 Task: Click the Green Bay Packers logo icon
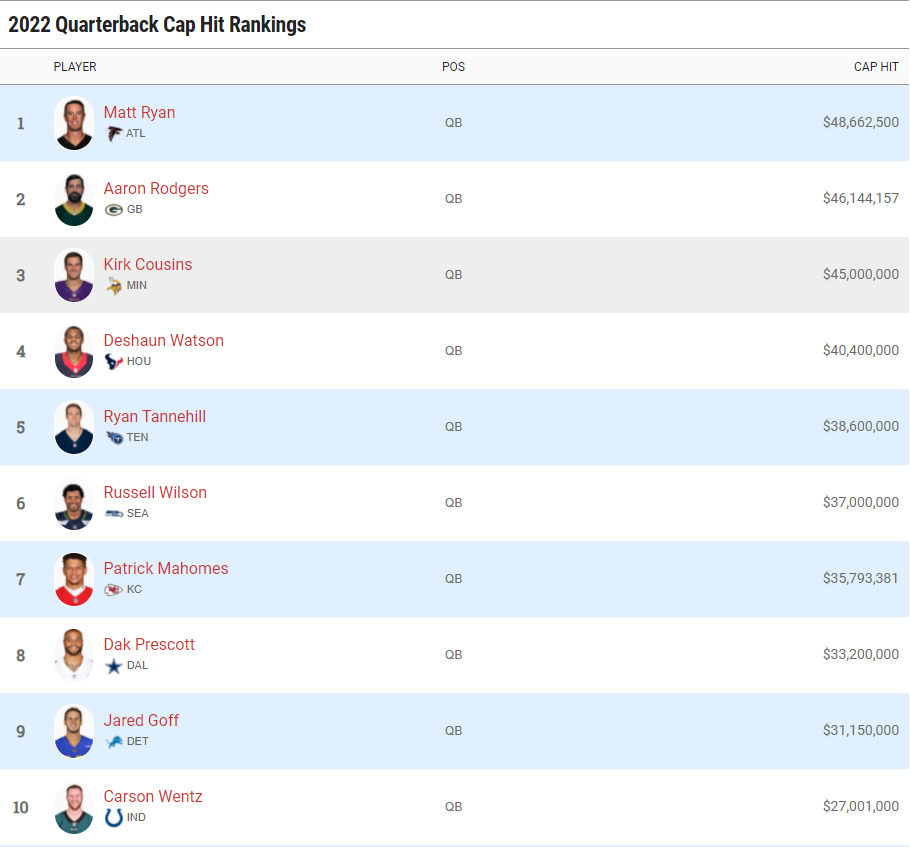[114, 210]
